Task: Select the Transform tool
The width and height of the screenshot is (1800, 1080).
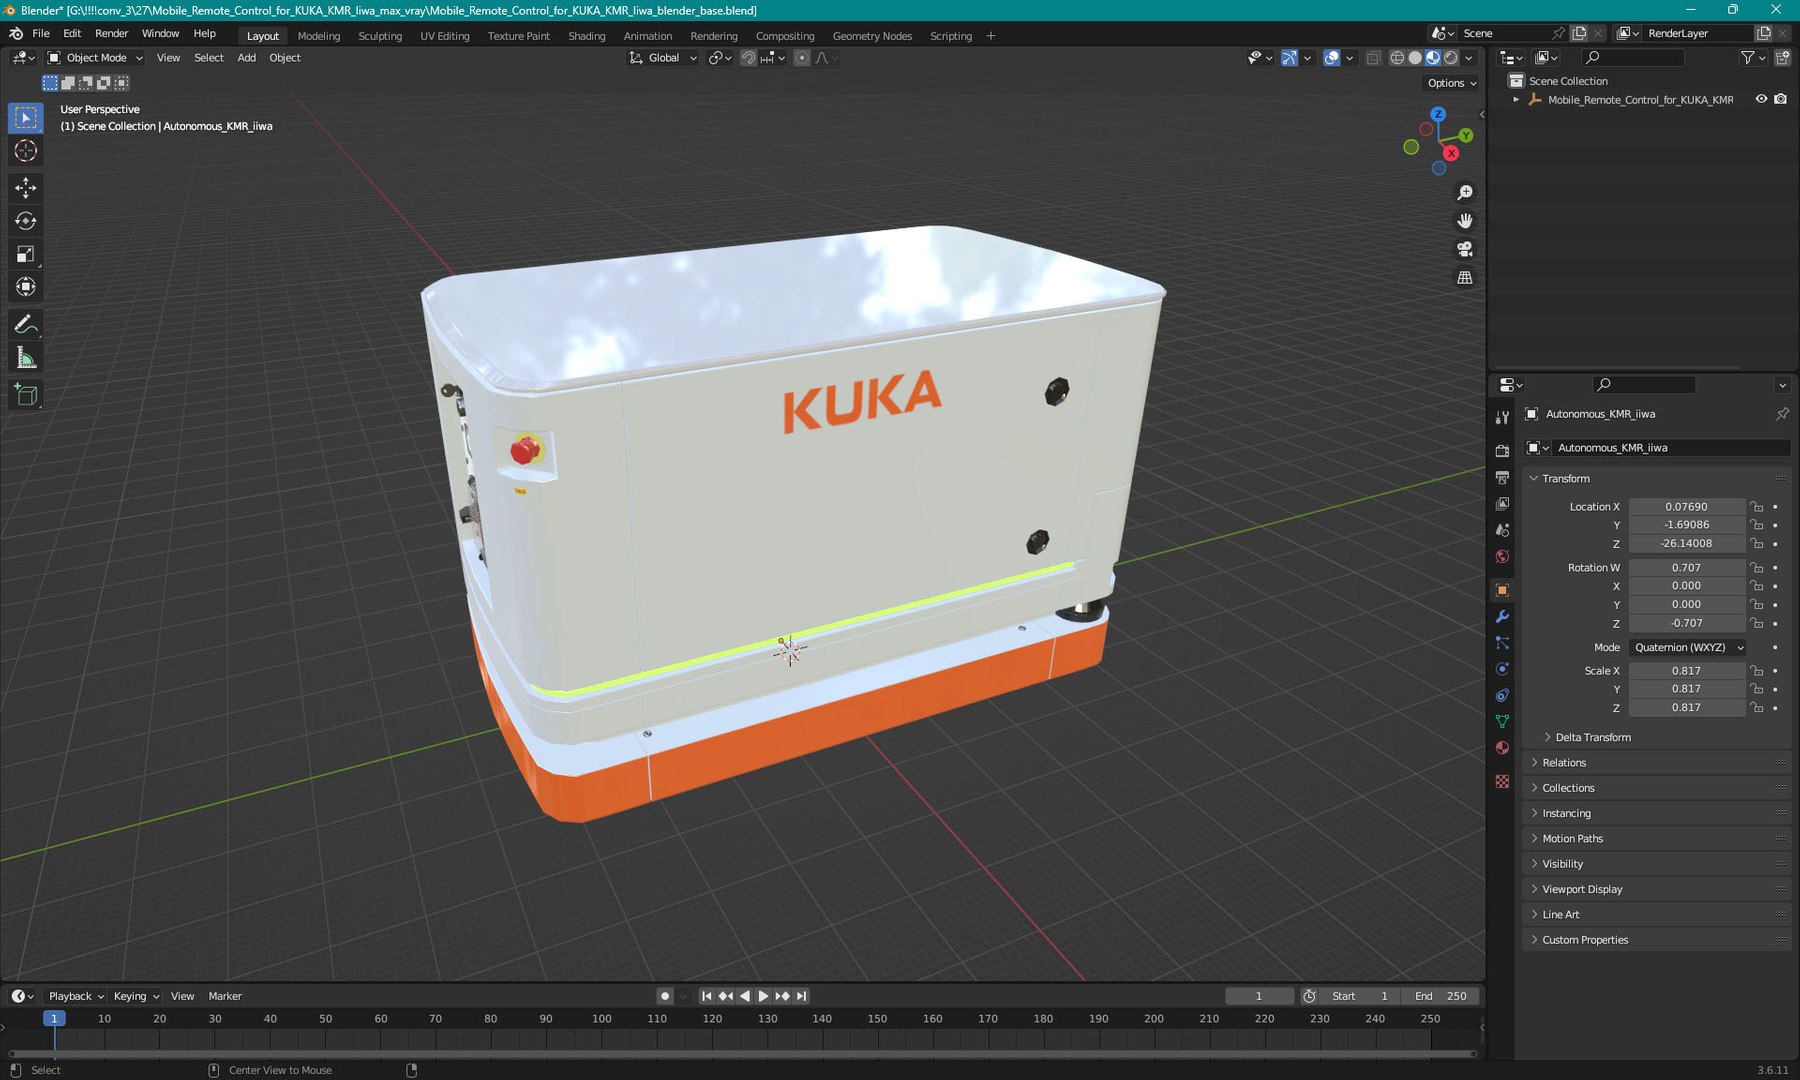Action: (26, 287)
